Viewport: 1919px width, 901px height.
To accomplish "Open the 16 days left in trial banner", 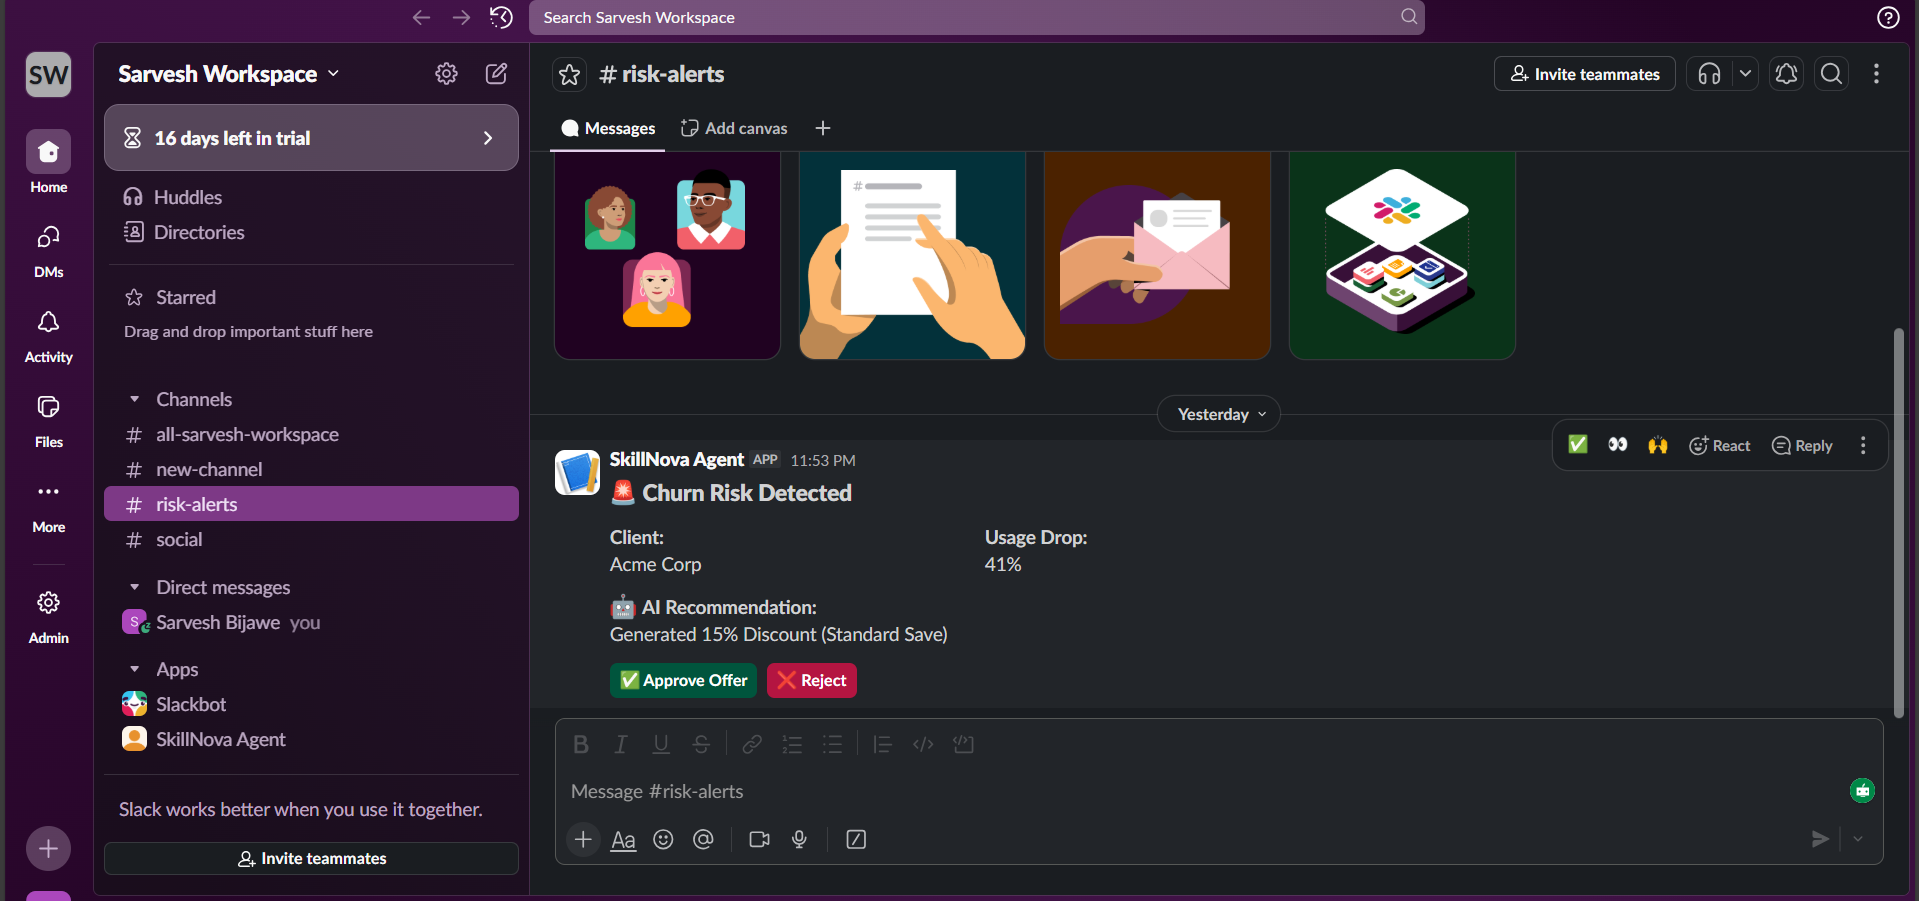I will click(311, 138).
